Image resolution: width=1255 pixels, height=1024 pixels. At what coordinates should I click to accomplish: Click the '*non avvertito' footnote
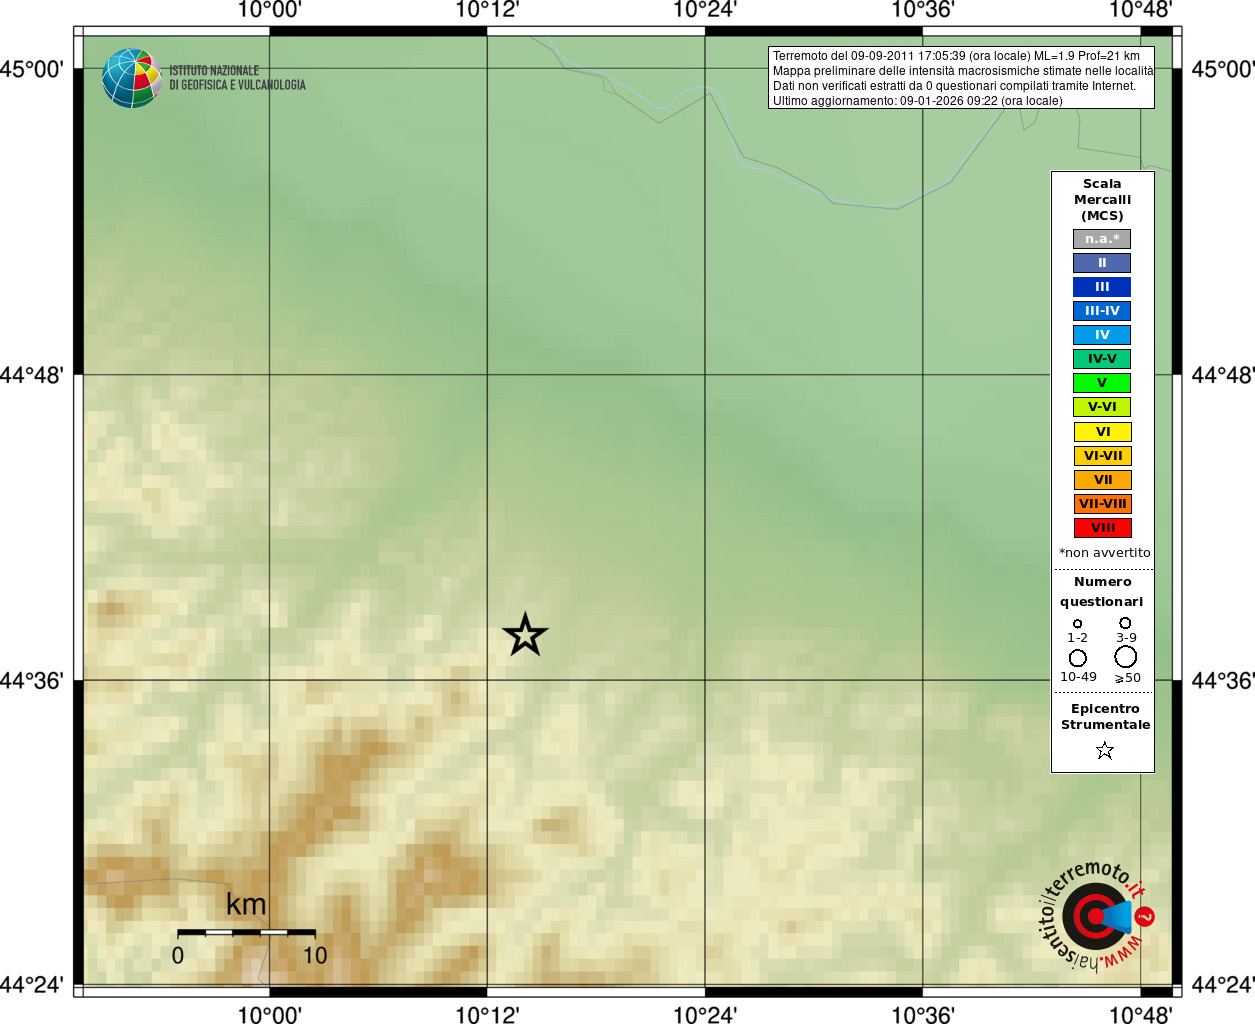pos(1104,553)
